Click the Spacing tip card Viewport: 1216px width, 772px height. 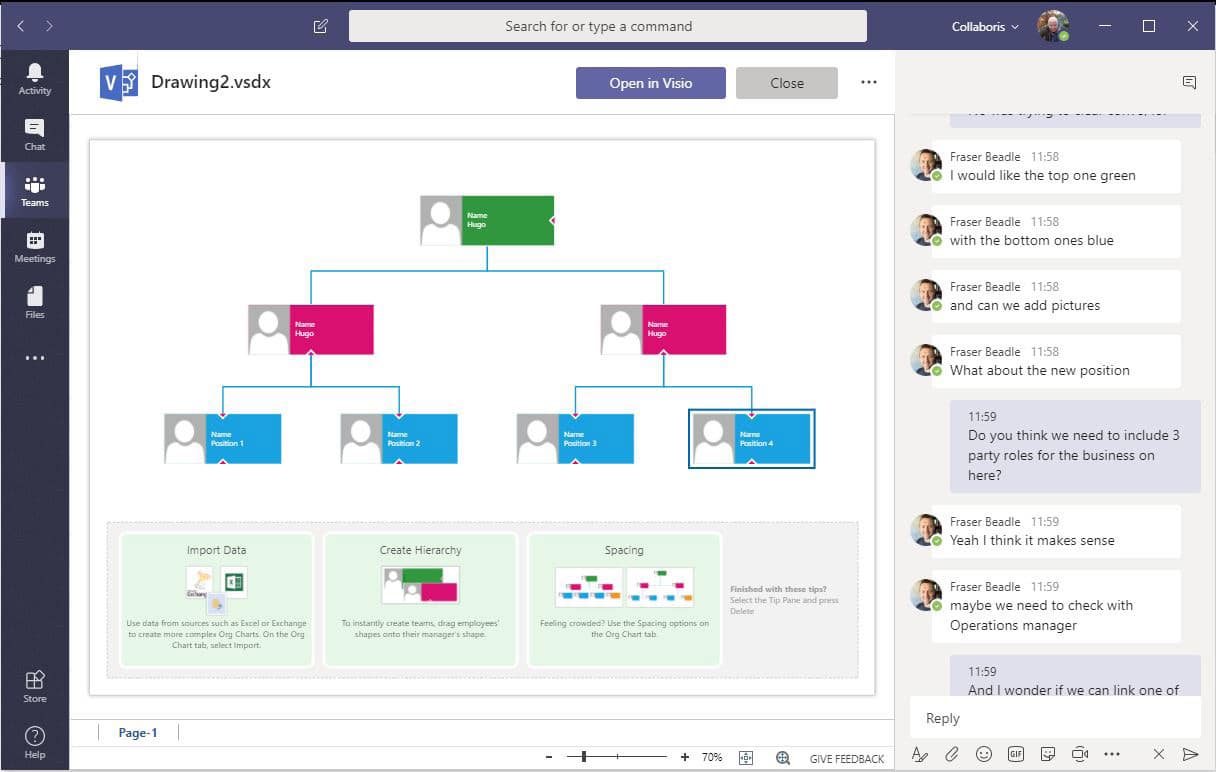624,599
